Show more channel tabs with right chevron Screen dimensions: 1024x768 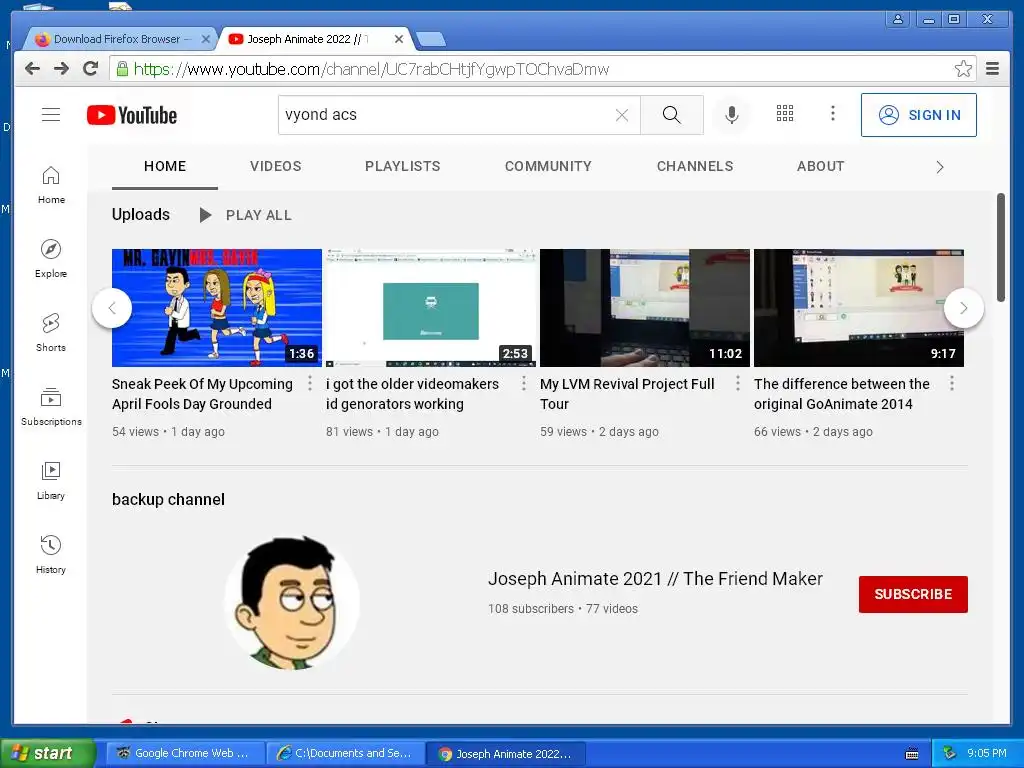tap(940, 167)
